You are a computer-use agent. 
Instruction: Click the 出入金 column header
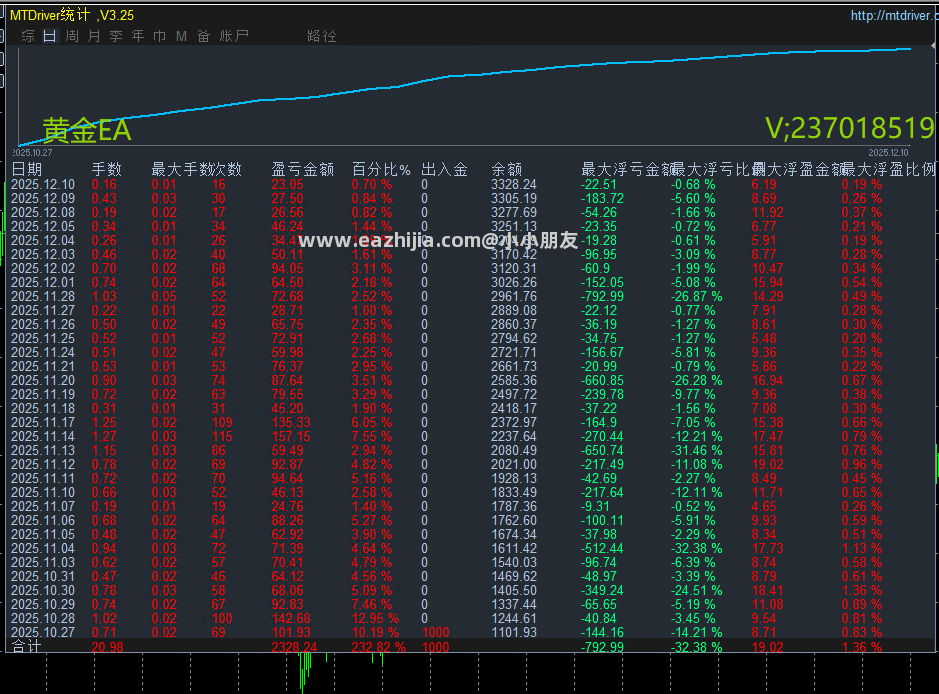(444, 169)
